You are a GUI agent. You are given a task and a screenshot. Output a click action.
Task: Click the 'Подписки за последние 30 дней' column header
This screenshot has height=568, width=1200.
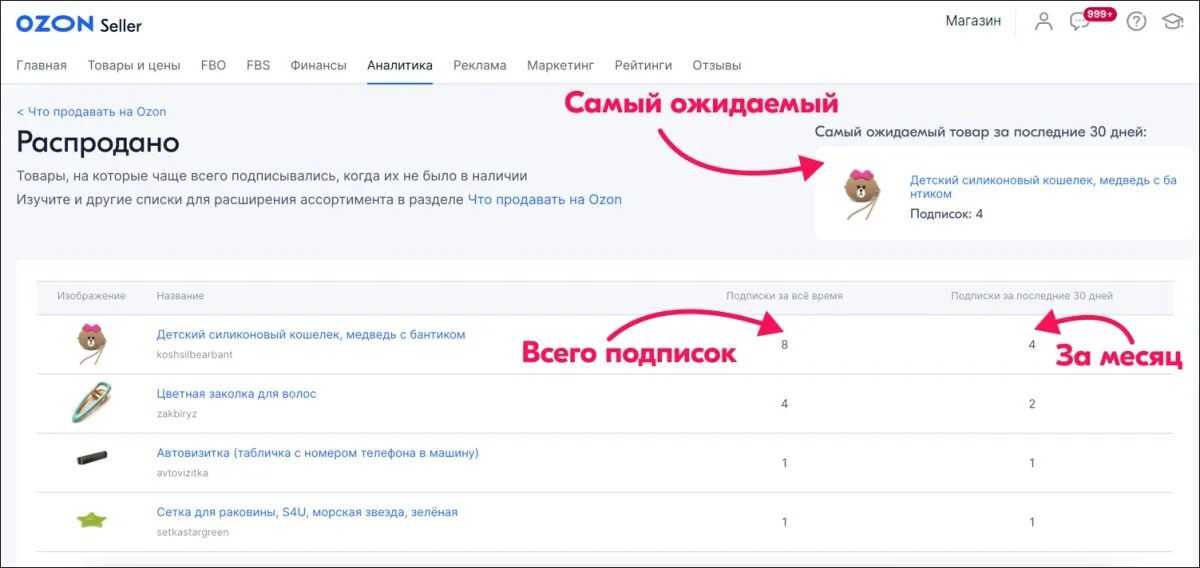[1032, 296]
